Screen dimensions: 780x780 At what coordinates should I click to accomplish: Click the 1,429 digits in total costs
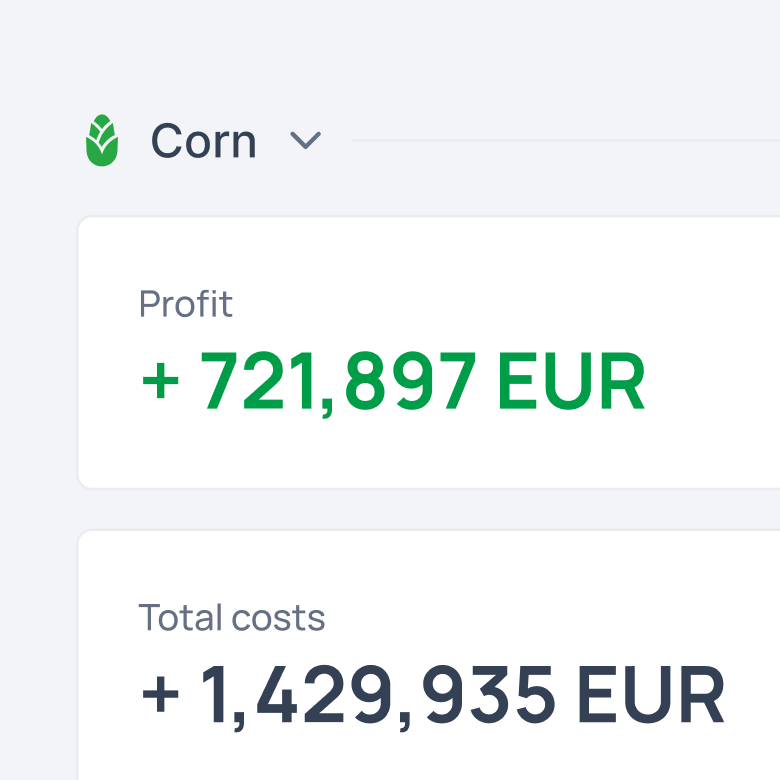click(x=297, y=694)
